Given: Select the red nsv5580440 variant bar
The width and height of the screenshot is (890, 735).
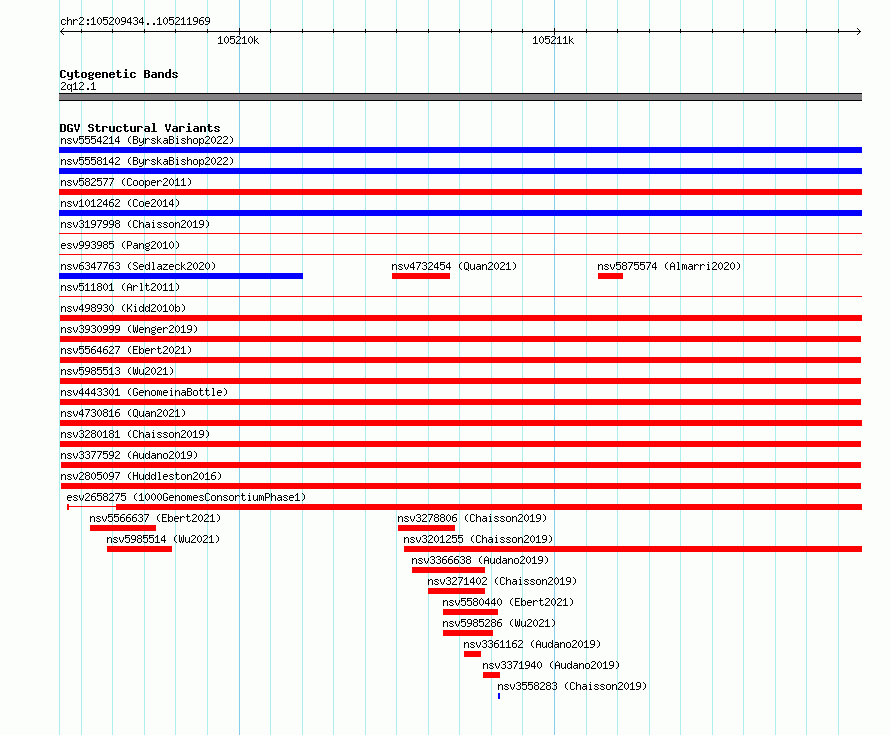Looking at the screenshot, I should (x=471, y=612).
